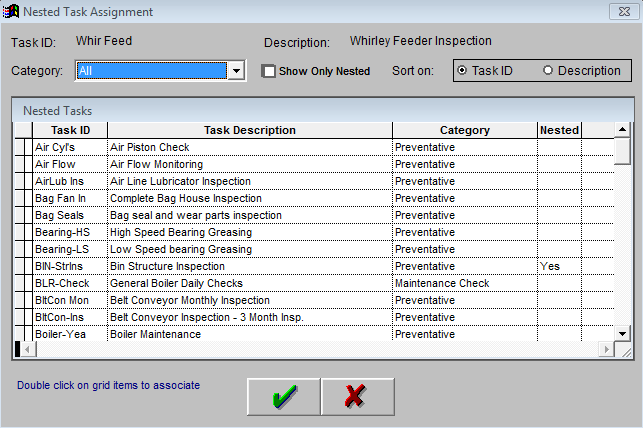The height and width of the screenshot is (428, 643).
Task: Enable Show Only Nested checkbox
Action: coord(269,71)
